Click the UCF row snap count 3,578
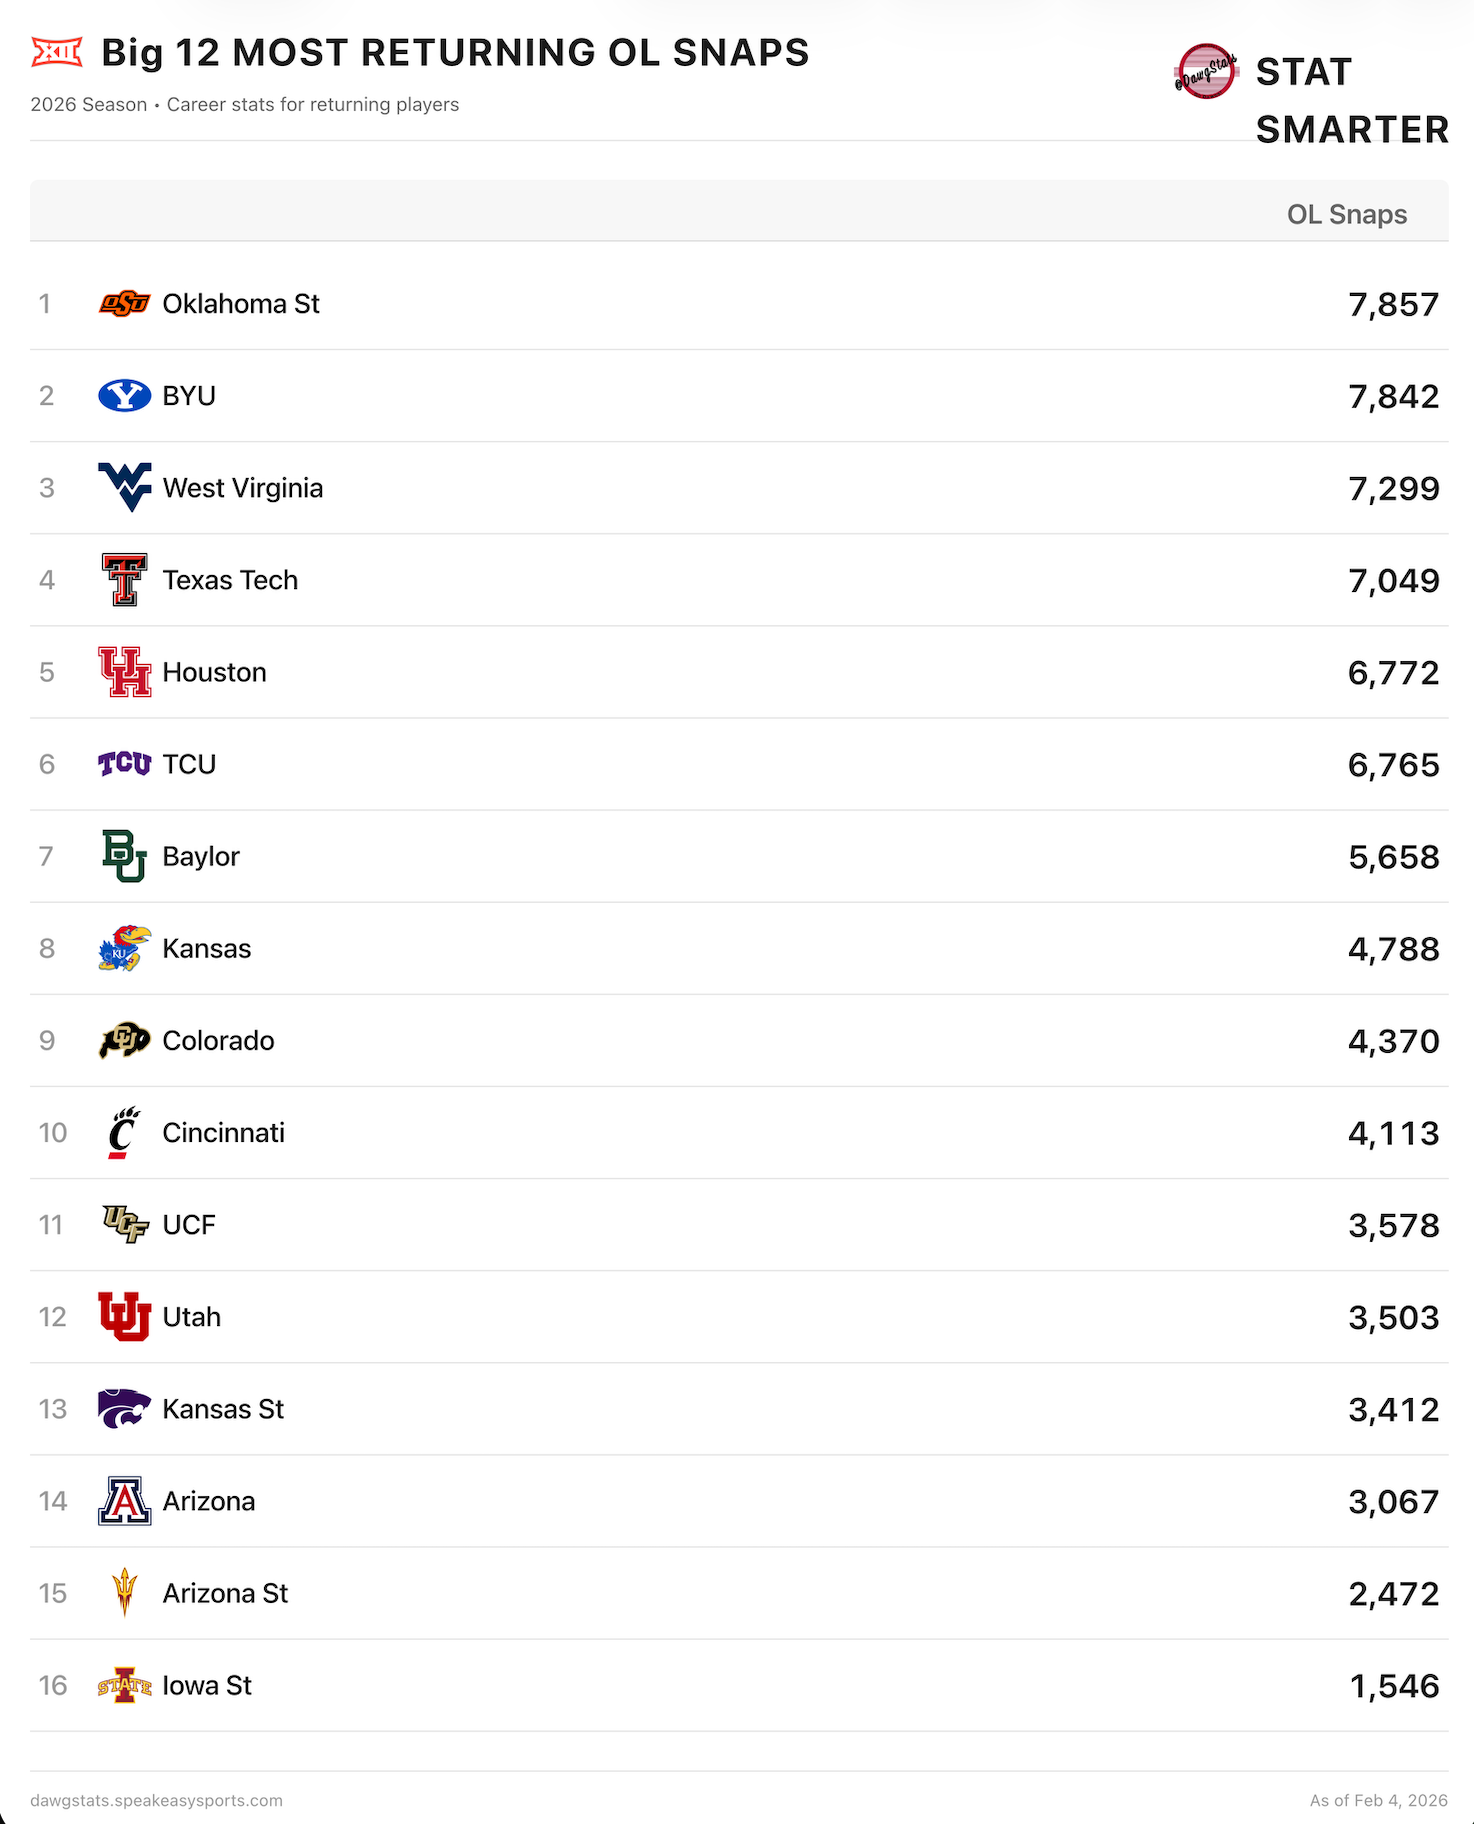This screenshot has width=1474, height=1824. click(1393, 1225)
